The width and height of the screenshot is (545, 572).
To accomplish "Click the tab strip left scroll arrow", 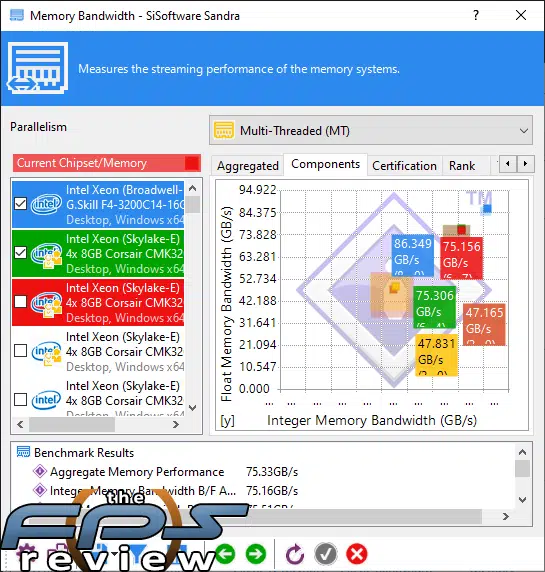I will click(x=508, y=164).
